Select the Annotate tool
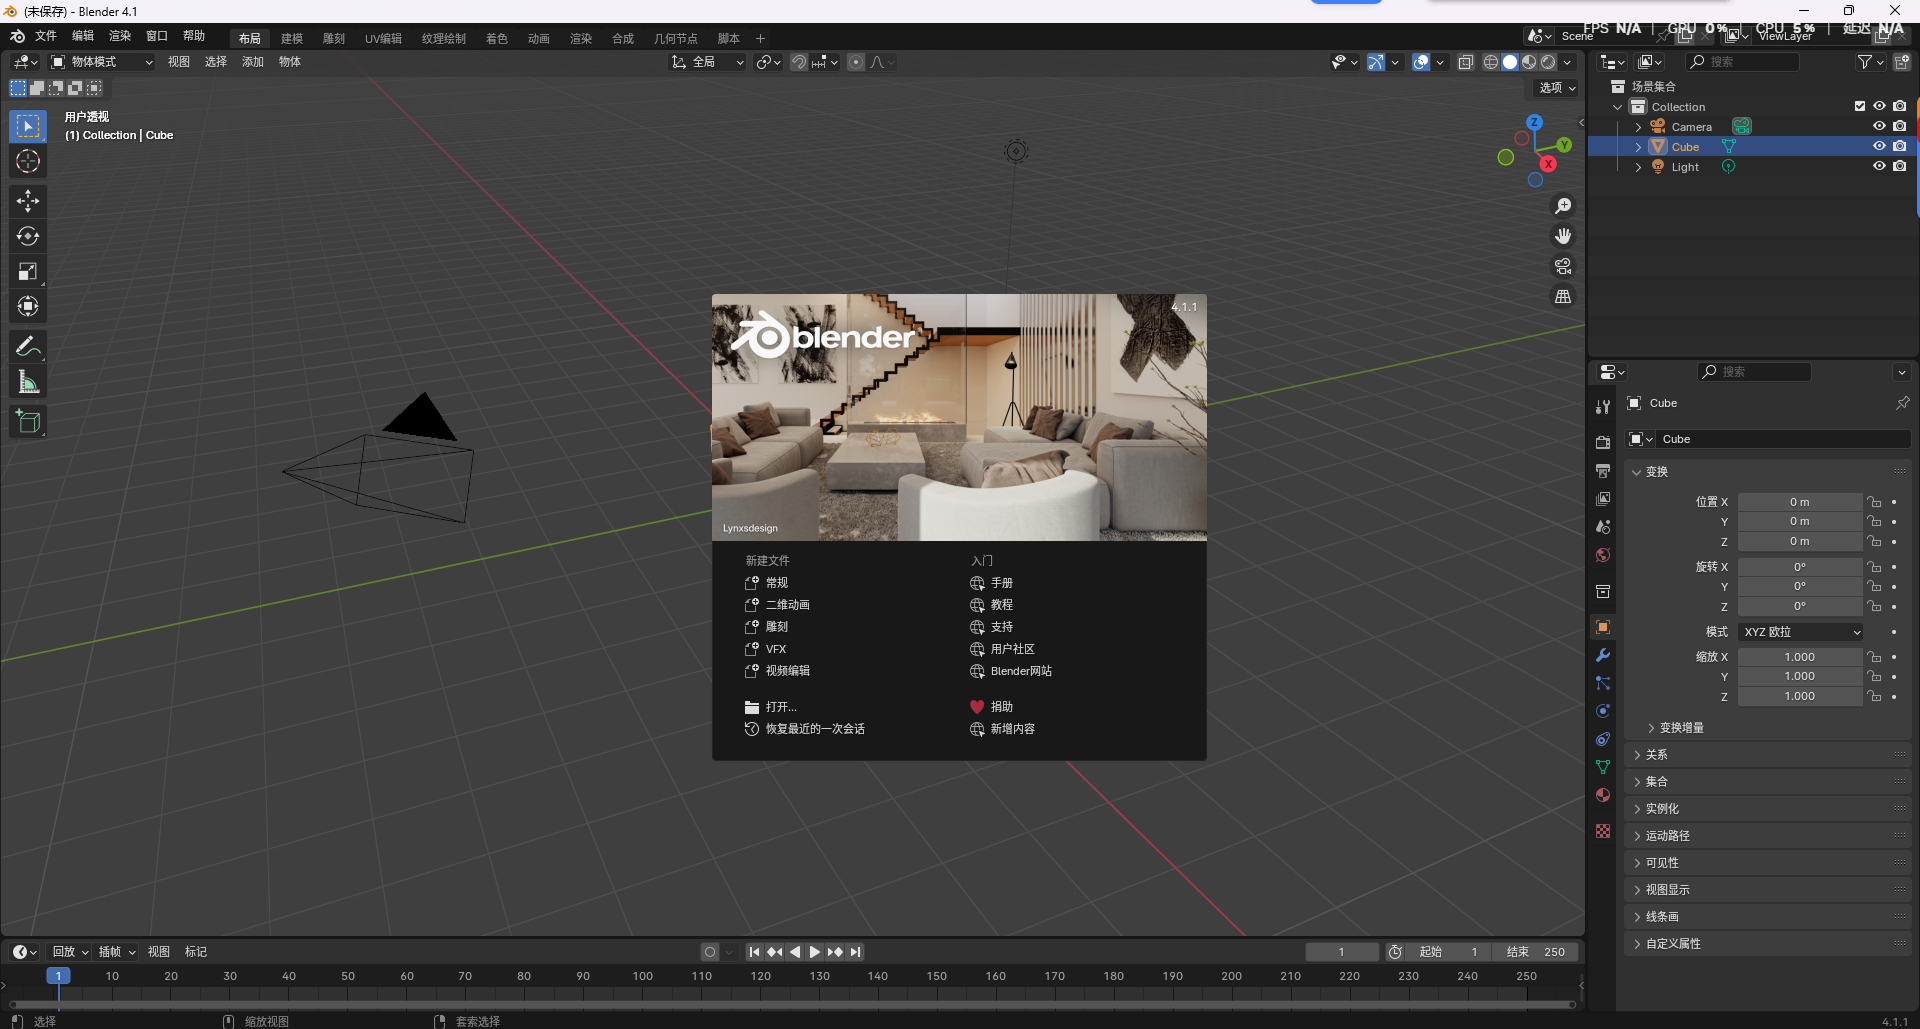Image resolution: width=1920 pixels, height=1029 pixels. click(27, 345)
